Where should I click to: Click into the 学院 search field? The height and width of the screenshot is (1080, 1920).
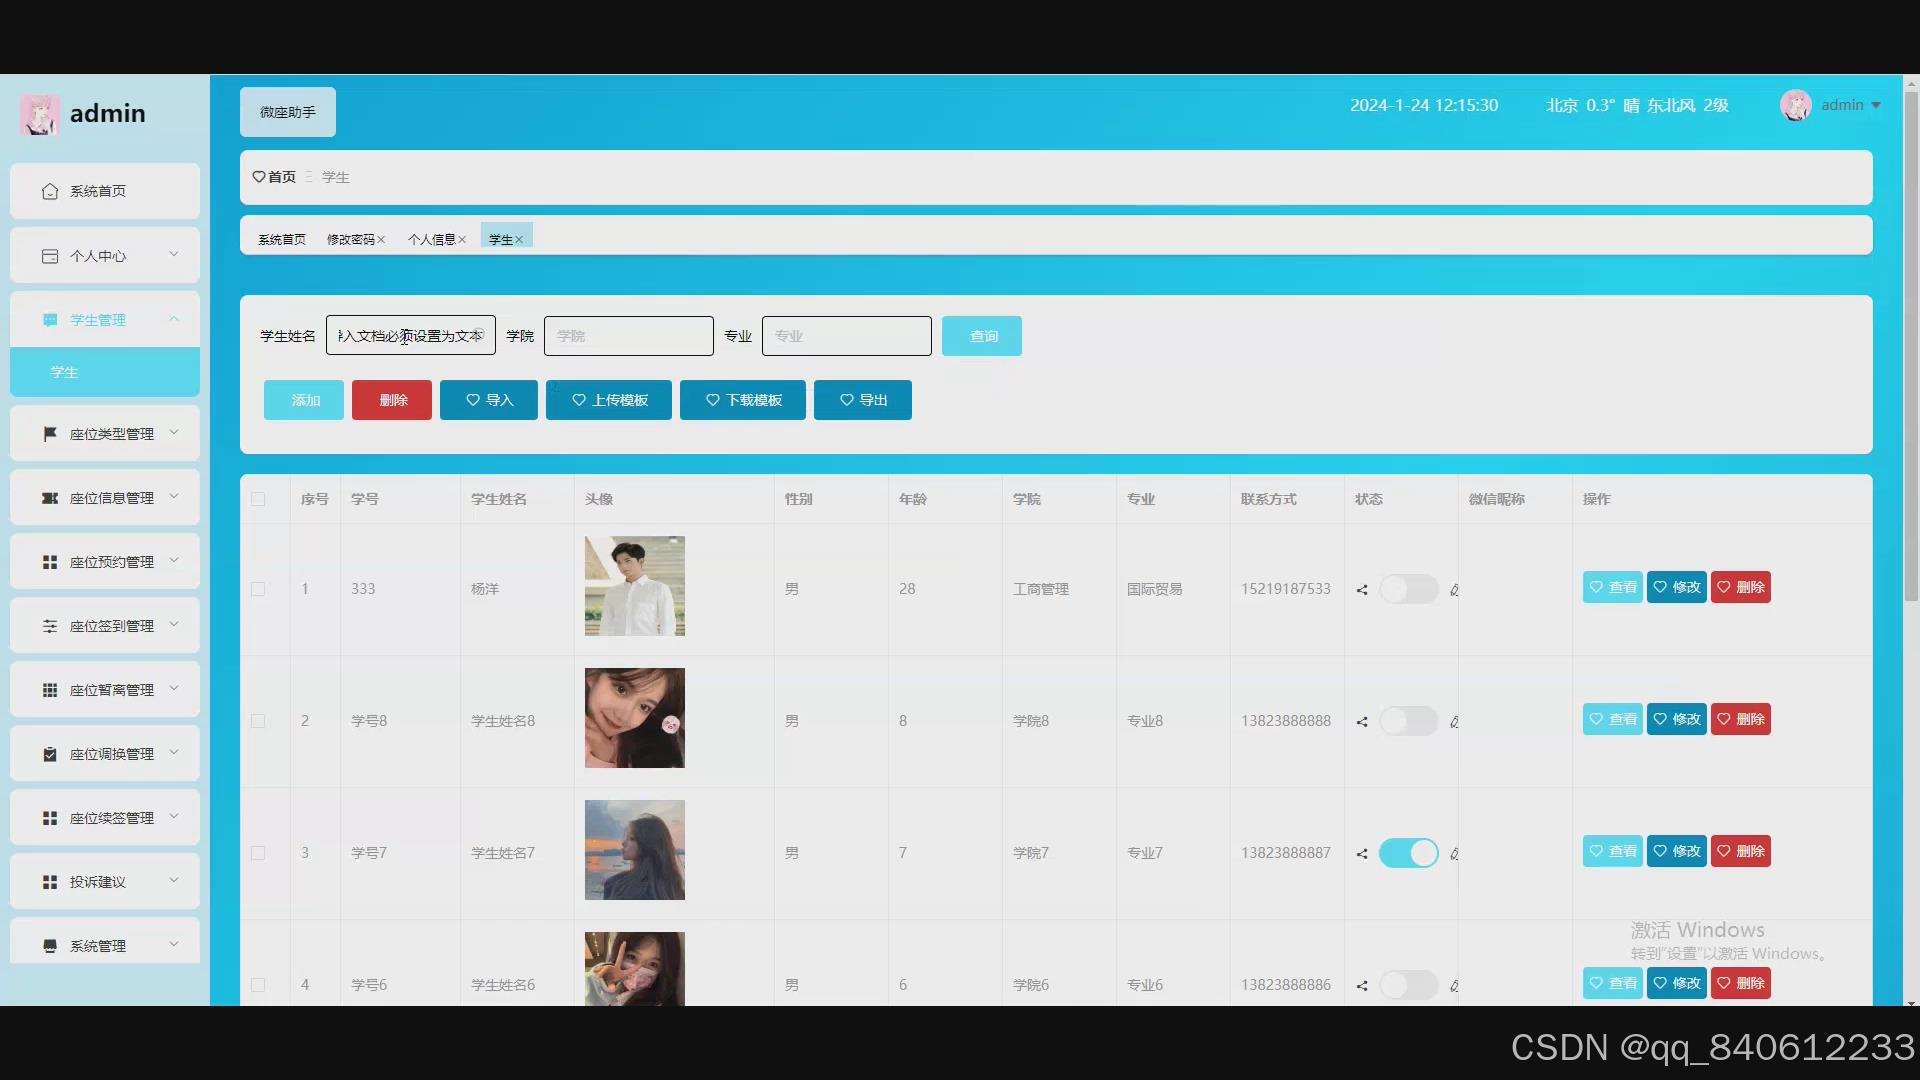(628, 336)
